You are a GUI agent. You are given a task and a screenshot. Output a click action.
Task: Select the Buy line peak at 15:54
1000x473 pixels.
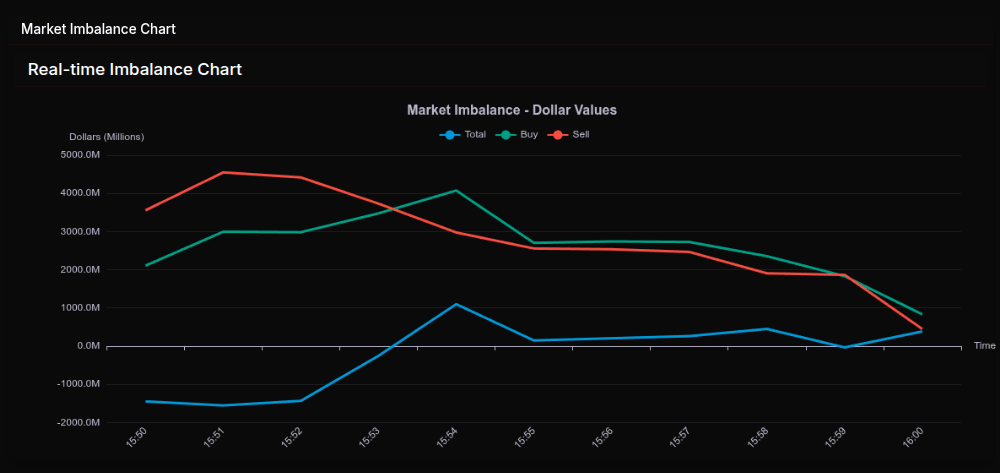456,190
